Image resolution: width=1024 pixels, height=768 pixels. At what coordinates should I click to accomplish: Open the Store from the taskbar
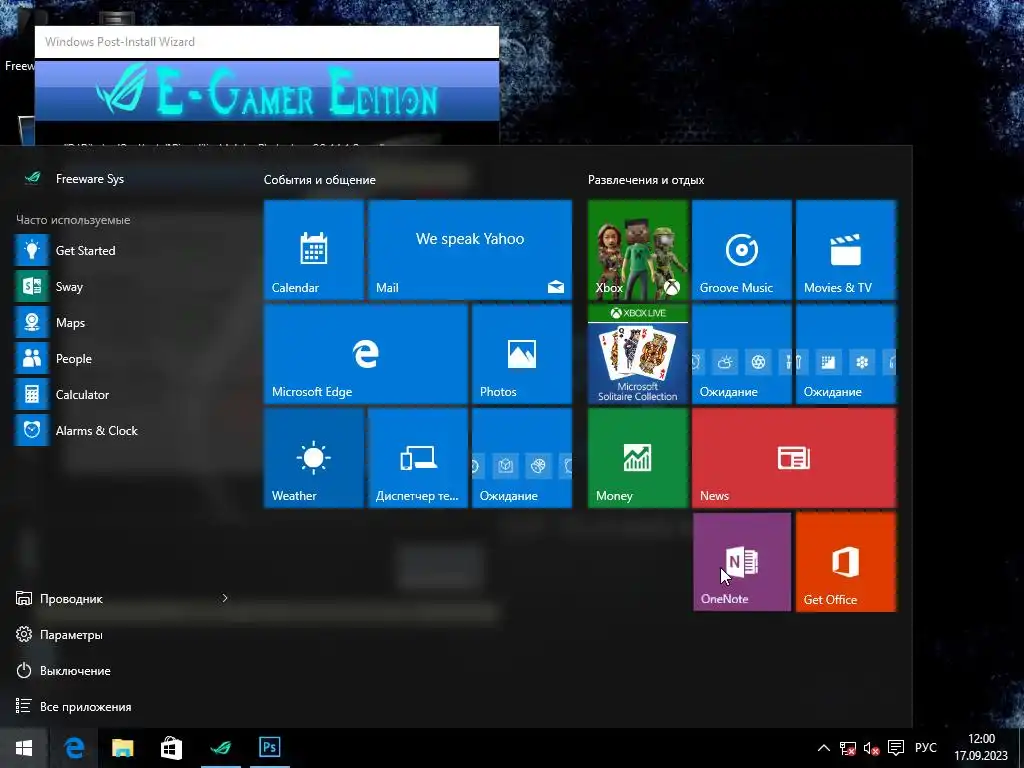coord(171,748)
